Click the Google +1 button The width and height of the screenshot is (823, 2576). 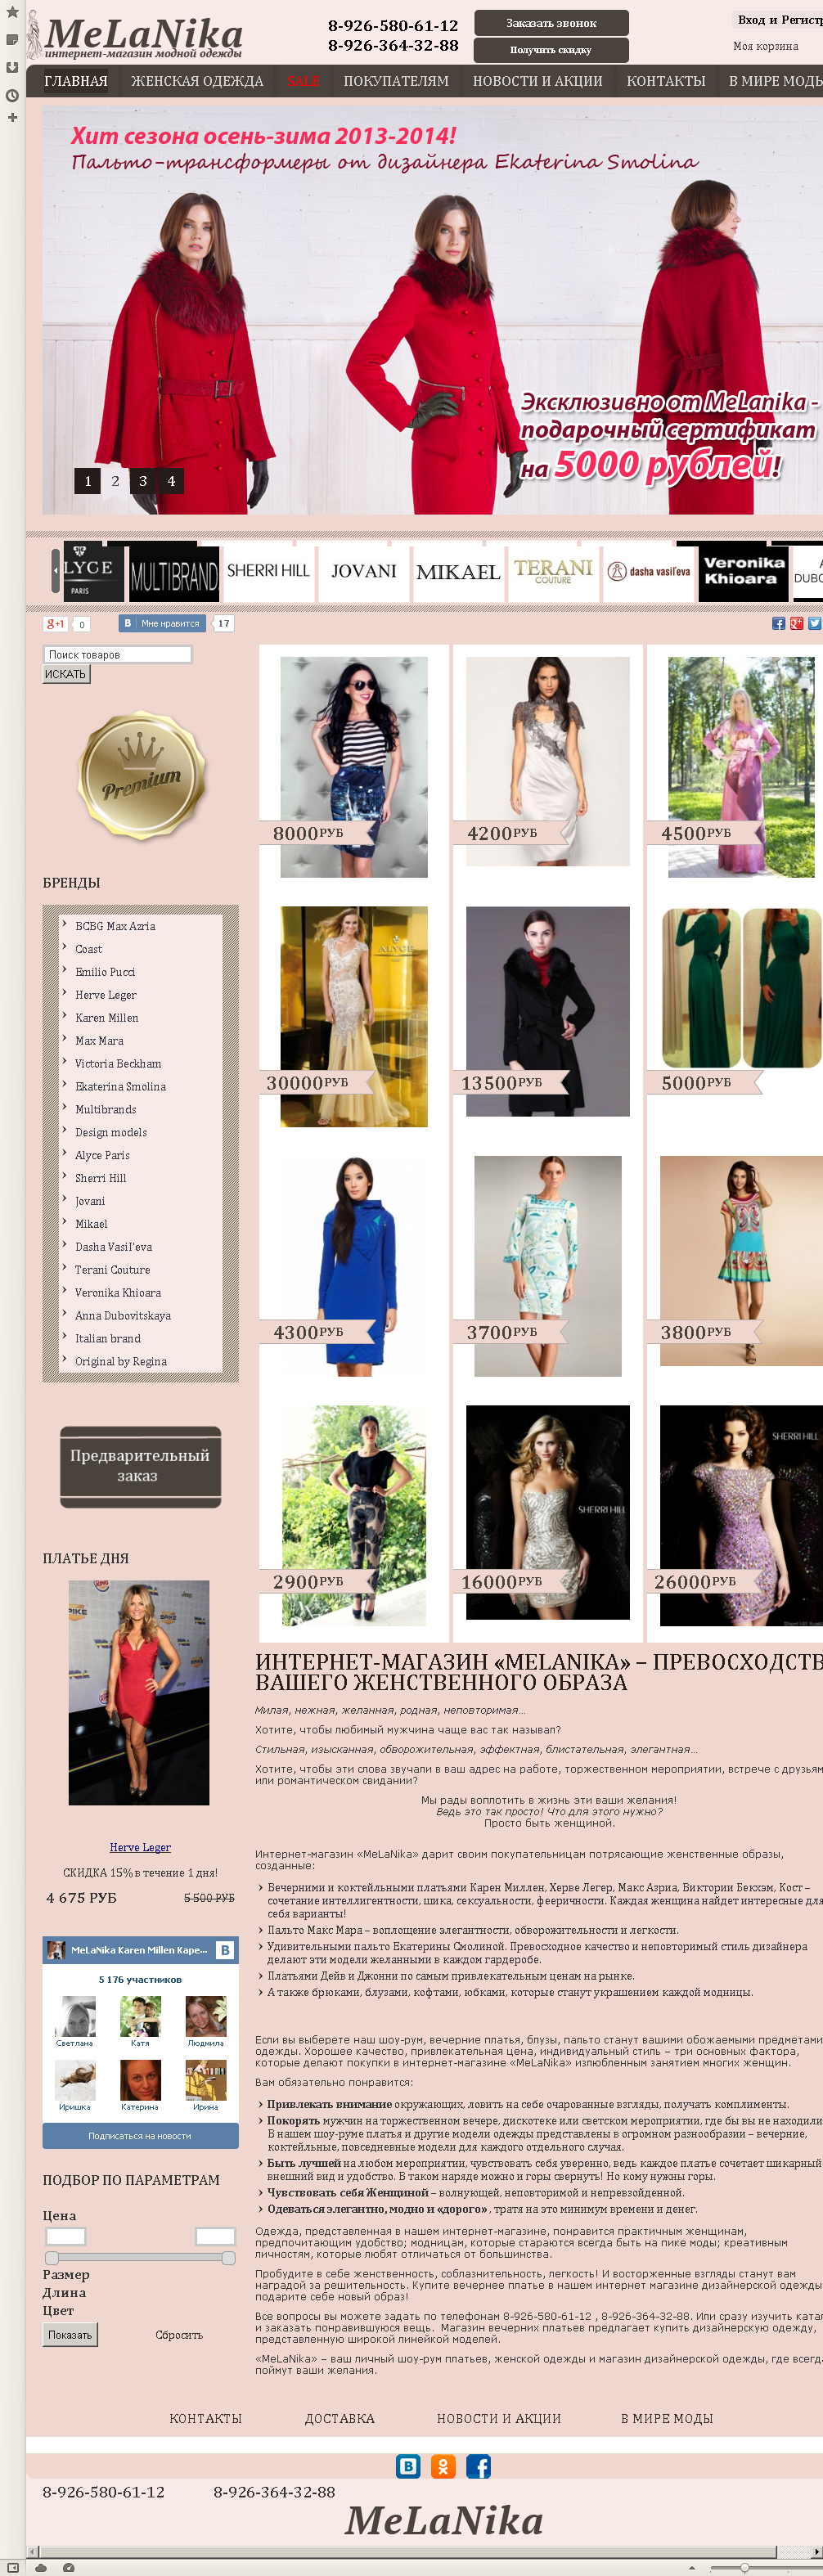[55, 623]
